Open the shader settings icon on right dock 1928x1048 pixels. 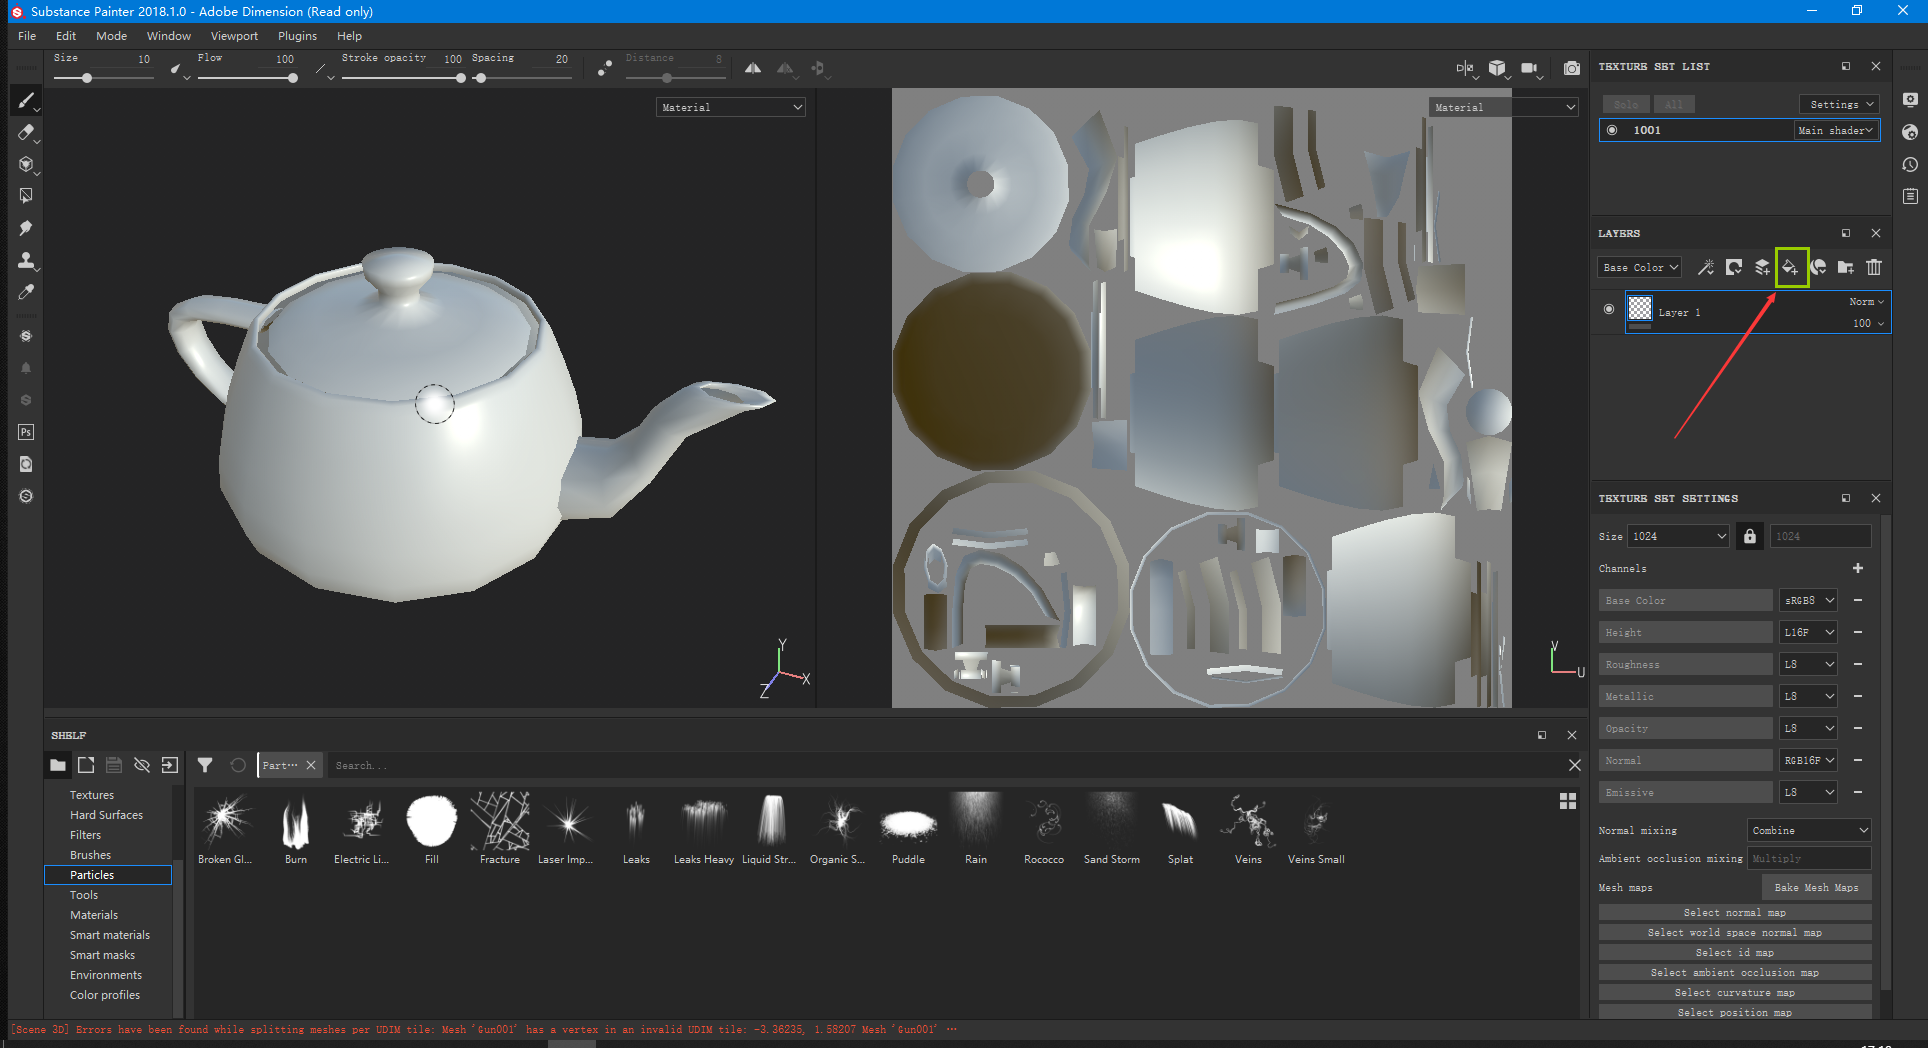click(x=1910, y=132)
